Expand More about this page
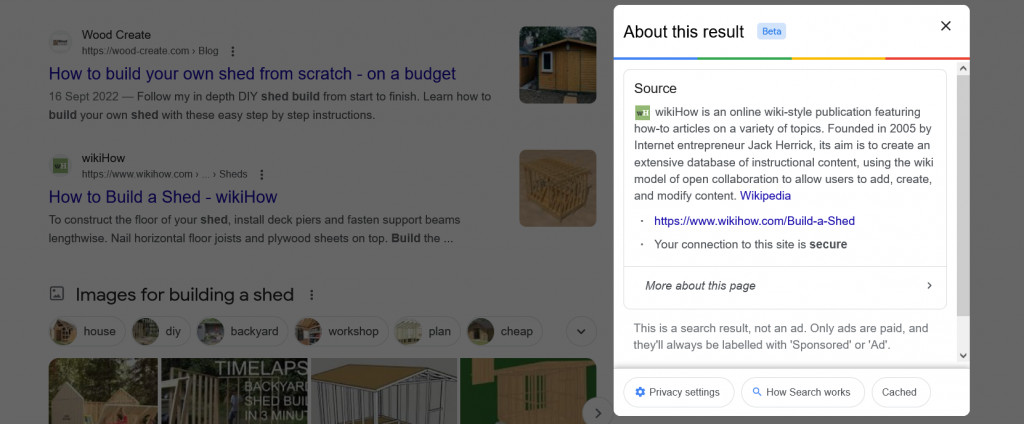This screenshot has width=1024, height=424. [785, 285]
